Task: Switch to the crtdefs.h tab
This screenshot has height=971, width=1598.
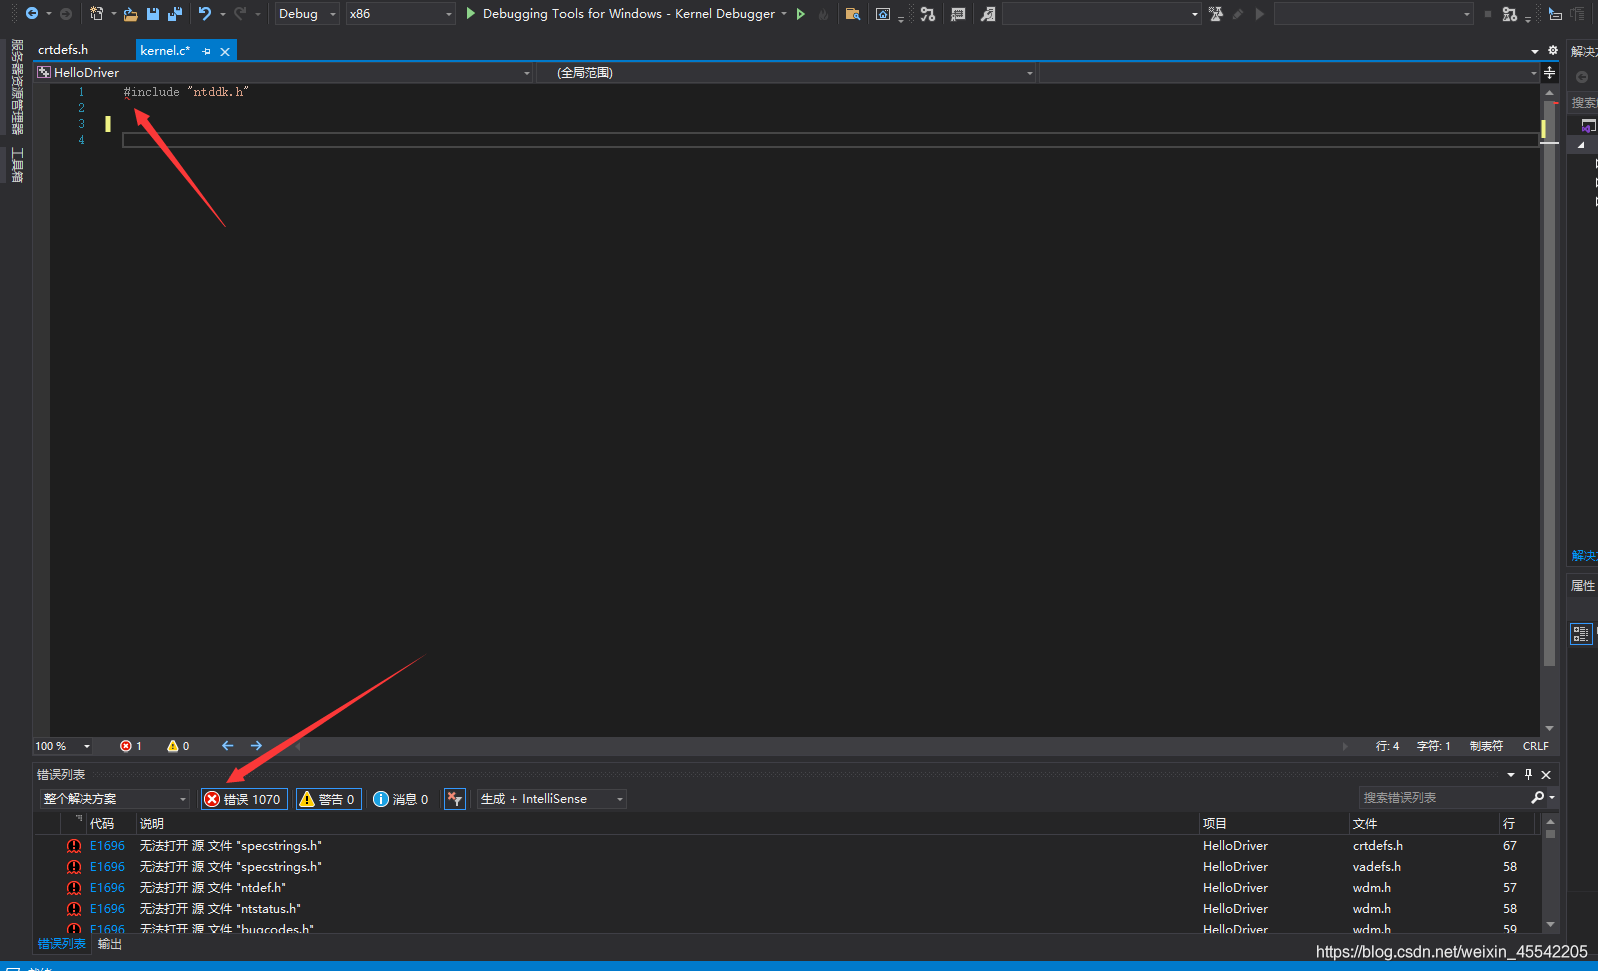Action: pos(63,50)
